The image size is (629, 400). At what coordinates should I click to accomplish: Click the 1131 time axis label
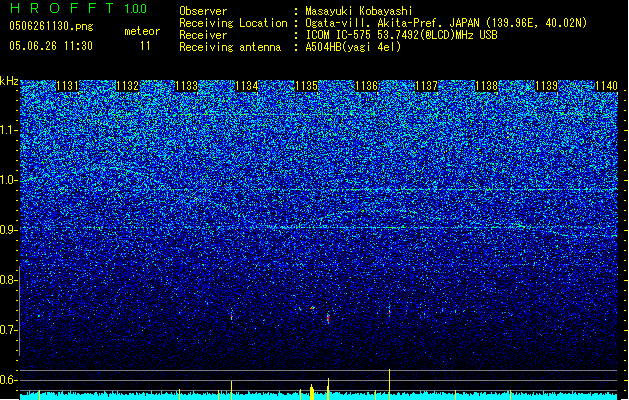click(67, 86)
